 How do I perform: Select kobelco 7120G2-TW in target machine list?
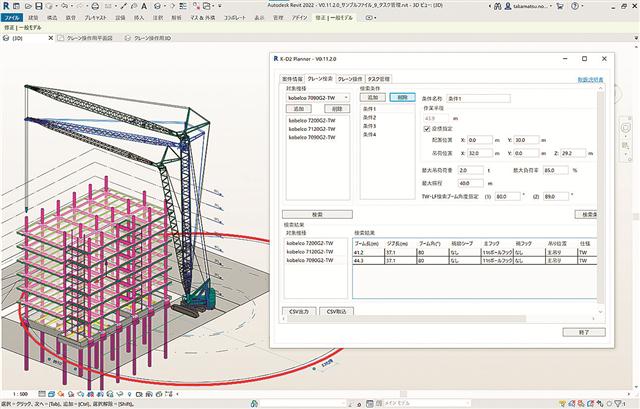pos(317,129)
